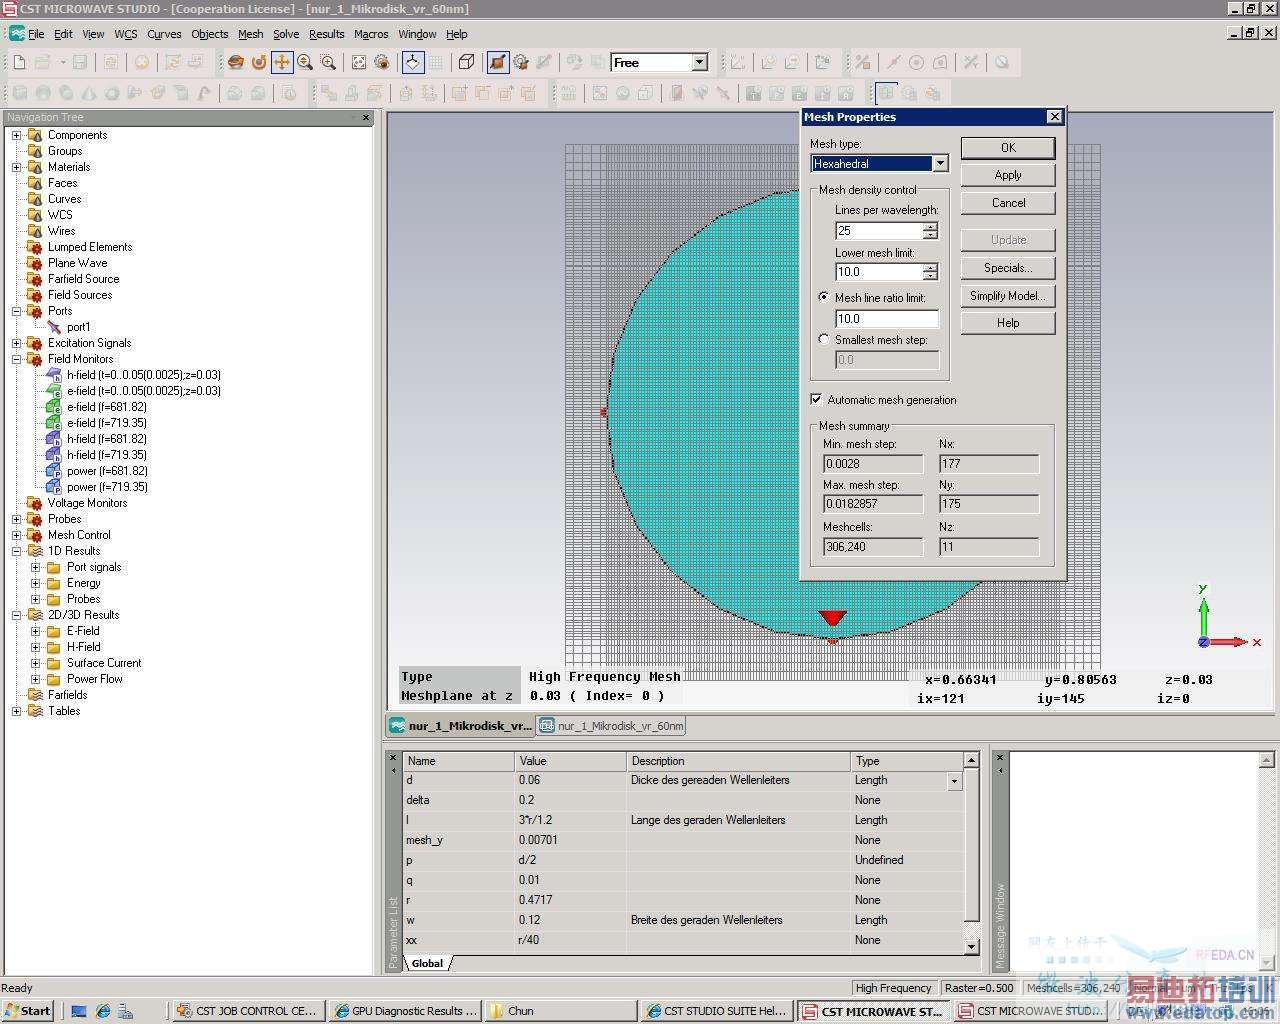Screen dimensions: 1280x1024
Task: Decrease Lower mesh limit spinner
Action: click(930, 276)
